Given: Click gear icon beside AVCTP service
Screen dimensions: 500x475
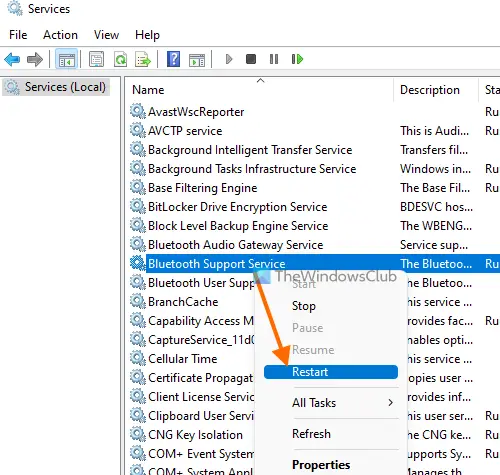Looking at the screenshot, I should 138,130.
